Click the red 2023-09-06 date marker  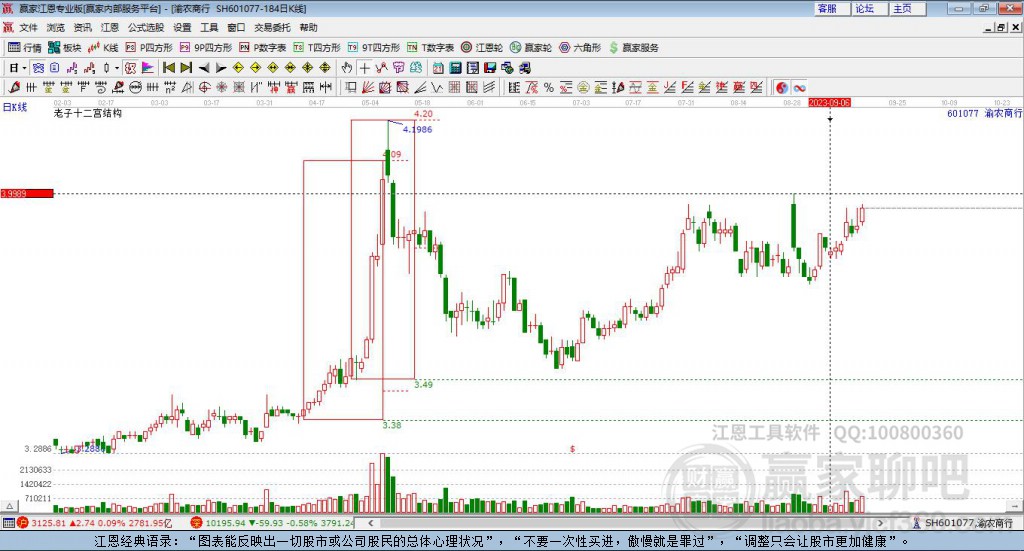coord(829,102)
